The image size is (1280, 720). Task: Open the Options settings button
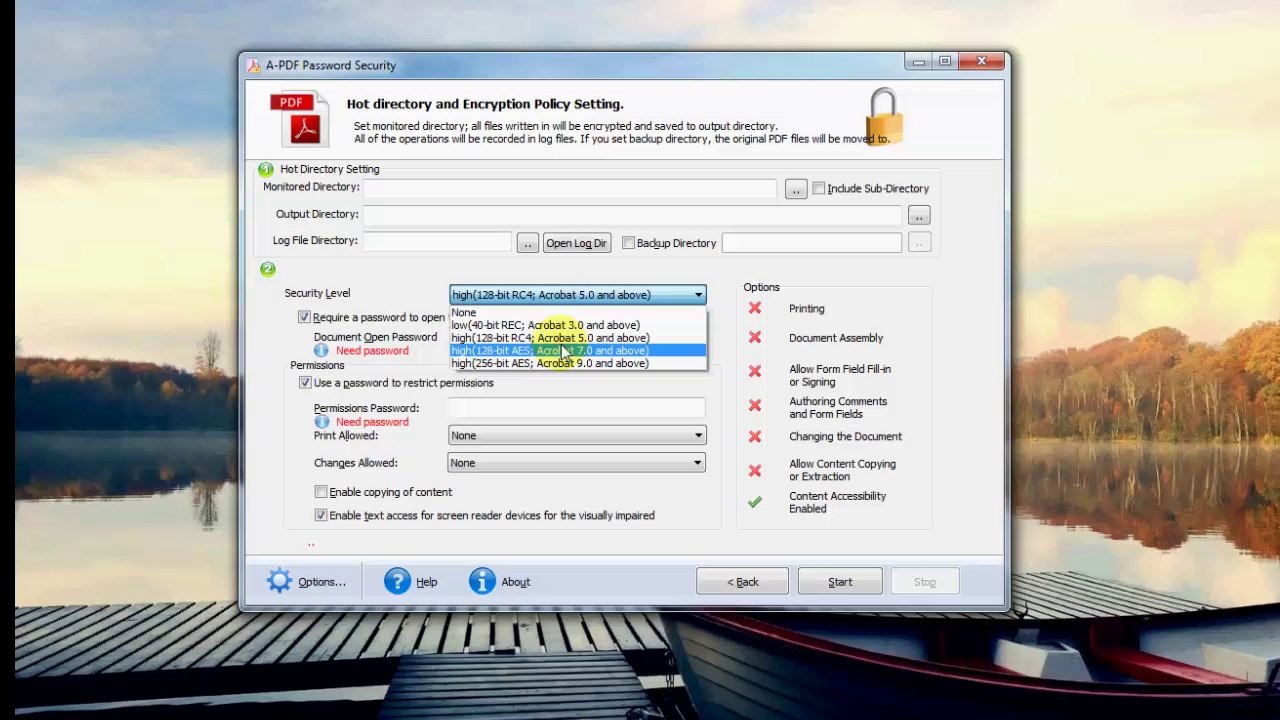[306, 582]
